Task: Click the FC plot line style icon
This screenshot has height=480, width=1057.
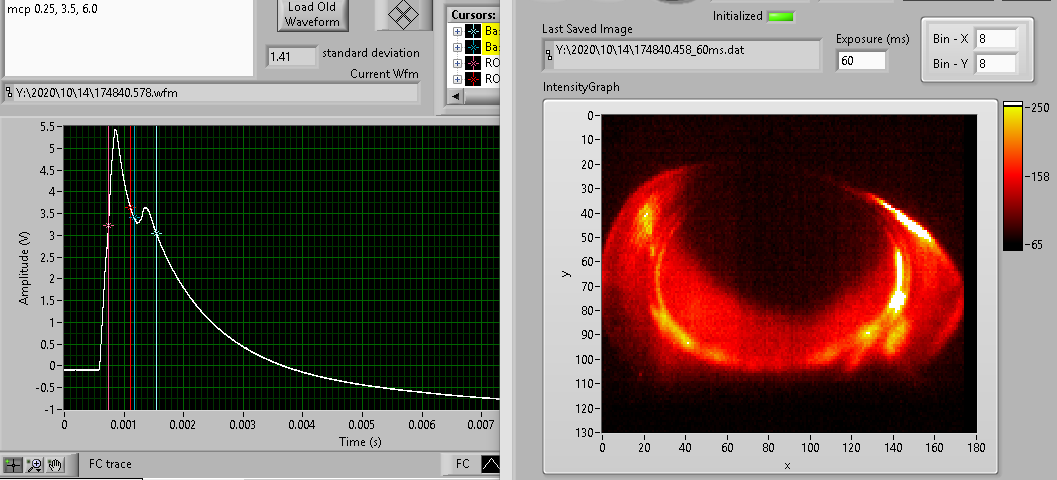Action: 490,464
